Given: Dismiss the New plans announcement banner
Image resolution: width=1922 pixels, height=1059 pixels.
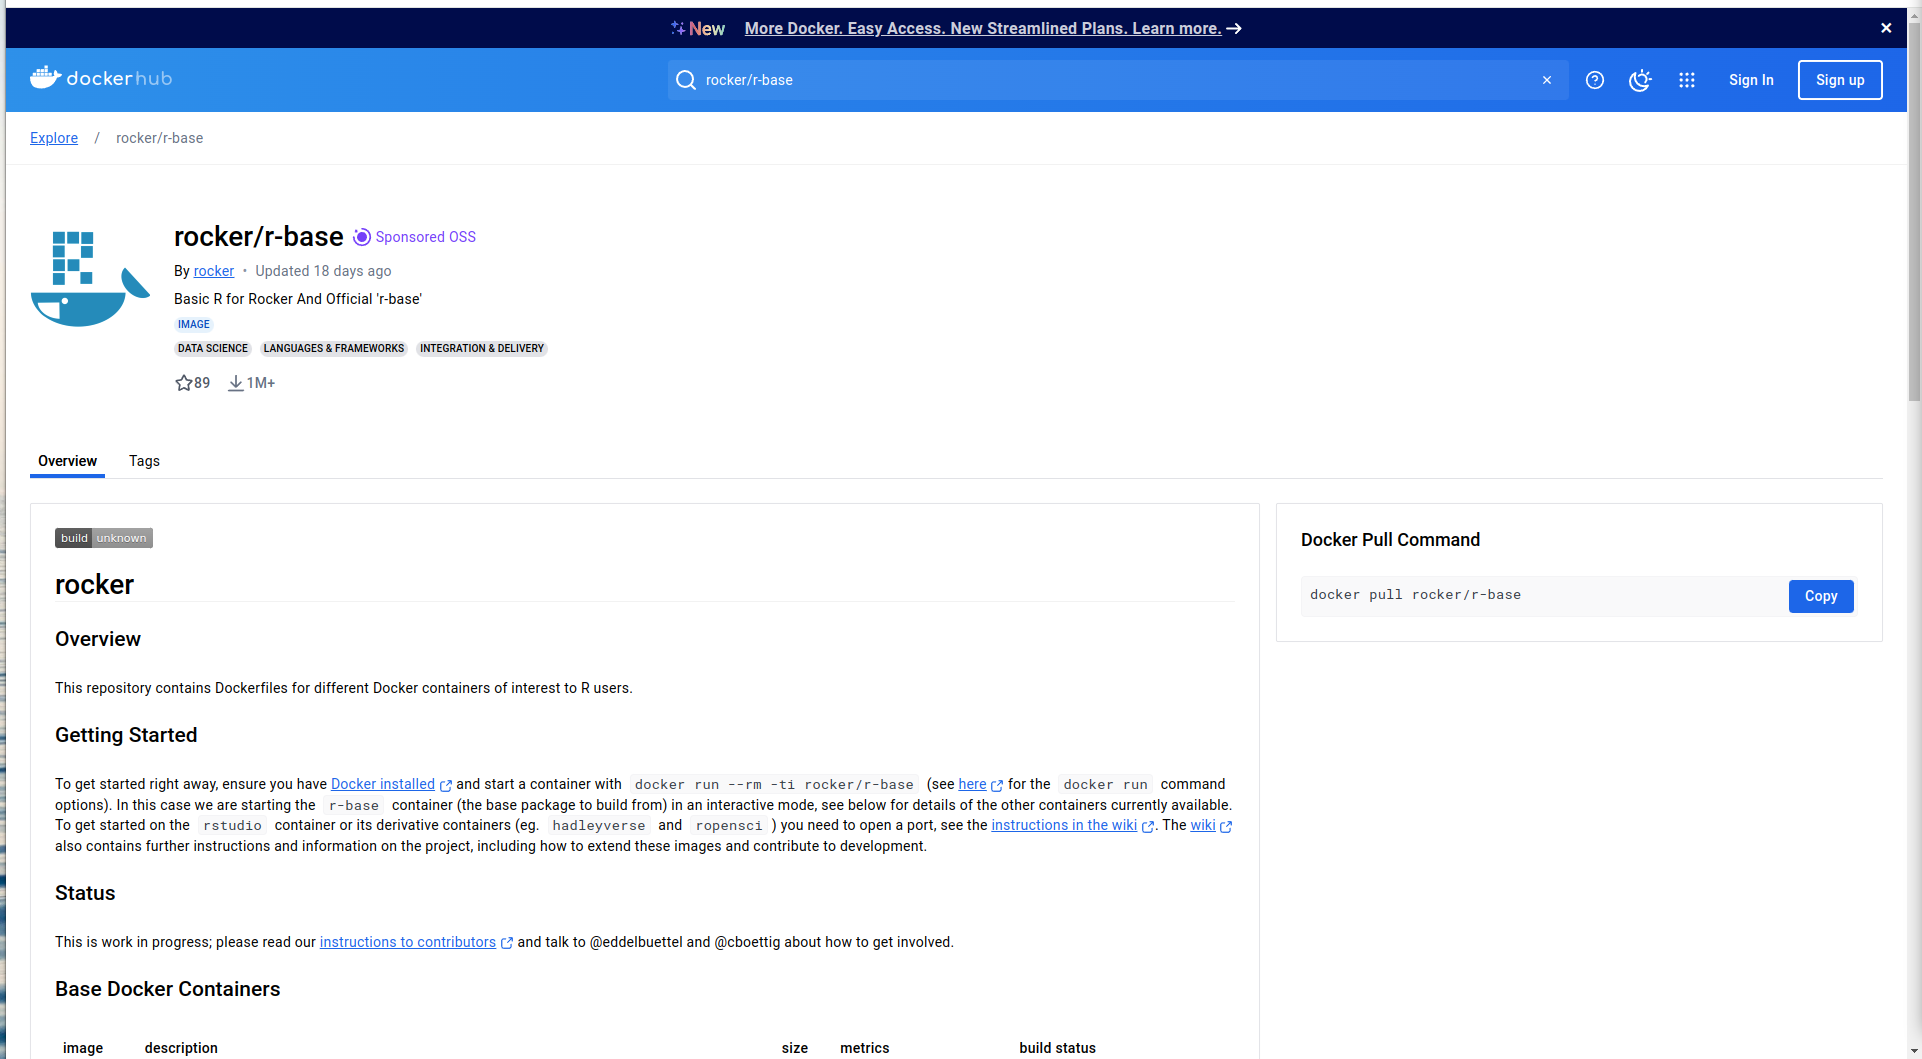Looking at the screenshot, I should click(x=1886, y=28).
